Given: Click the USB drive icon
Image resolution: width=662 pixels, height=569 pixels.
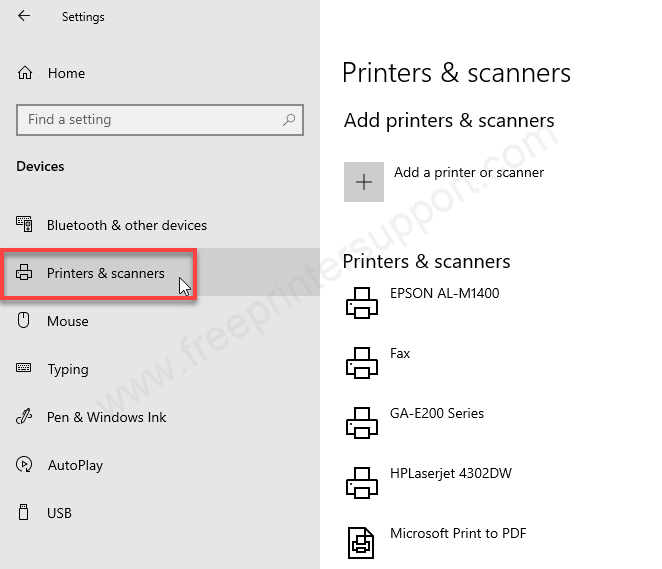Looking at the screenshot, I should 25,513.
